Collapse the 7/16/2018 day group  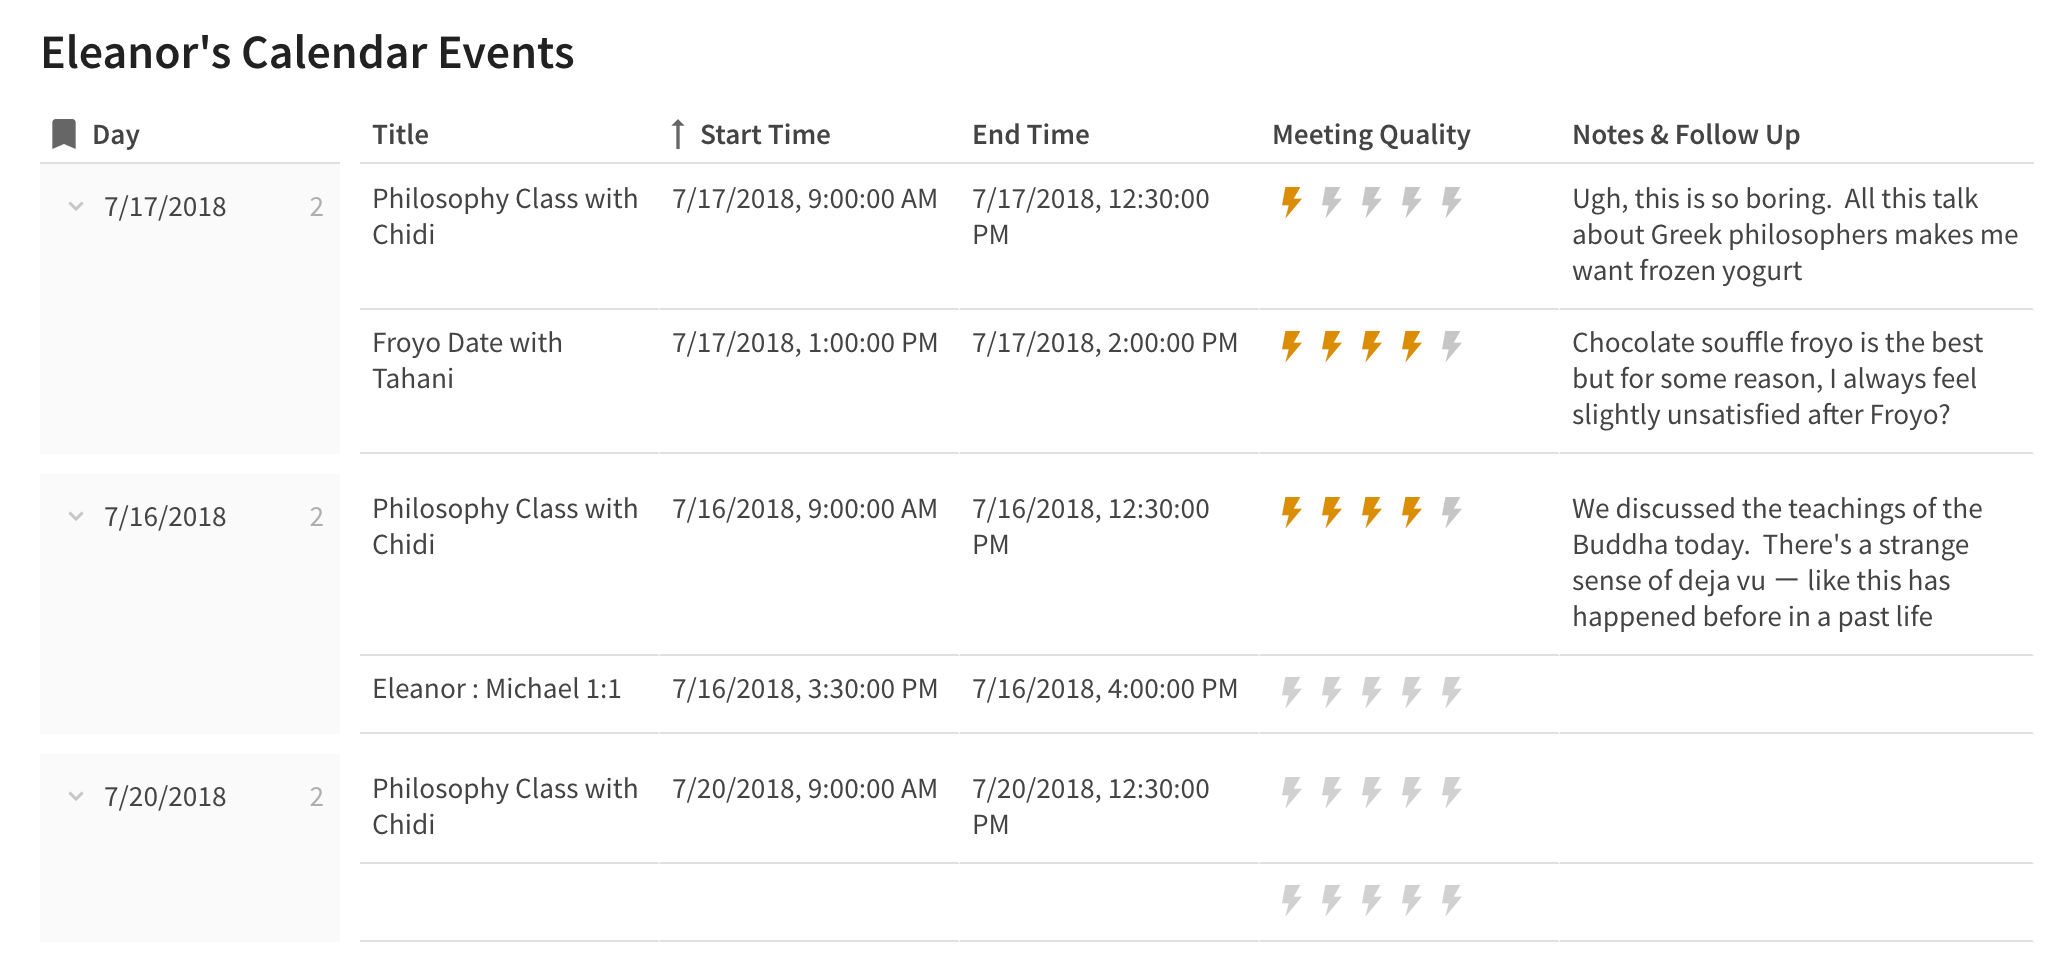click(x=76, y=517)
